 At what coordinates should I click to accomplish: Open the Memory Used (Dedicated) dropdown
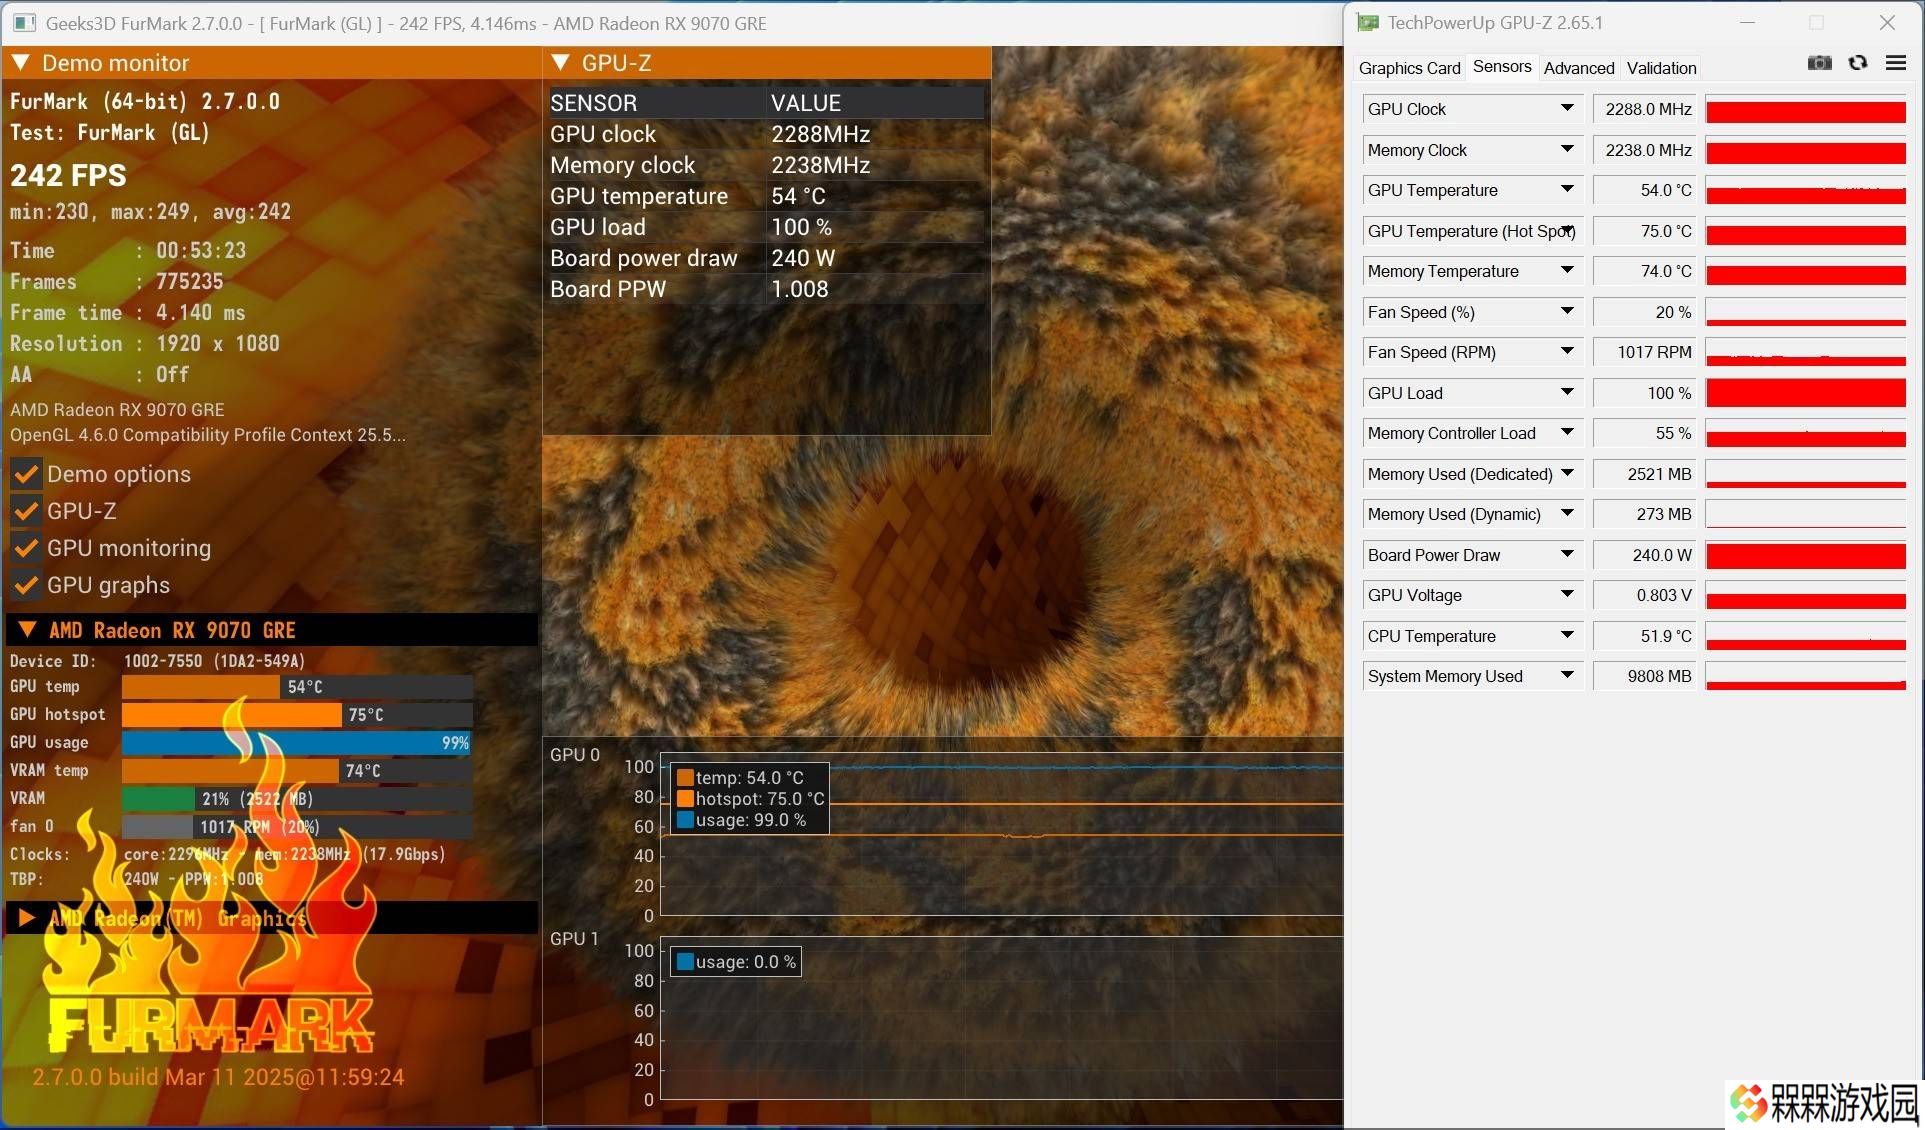click(x=1567, y=474)
